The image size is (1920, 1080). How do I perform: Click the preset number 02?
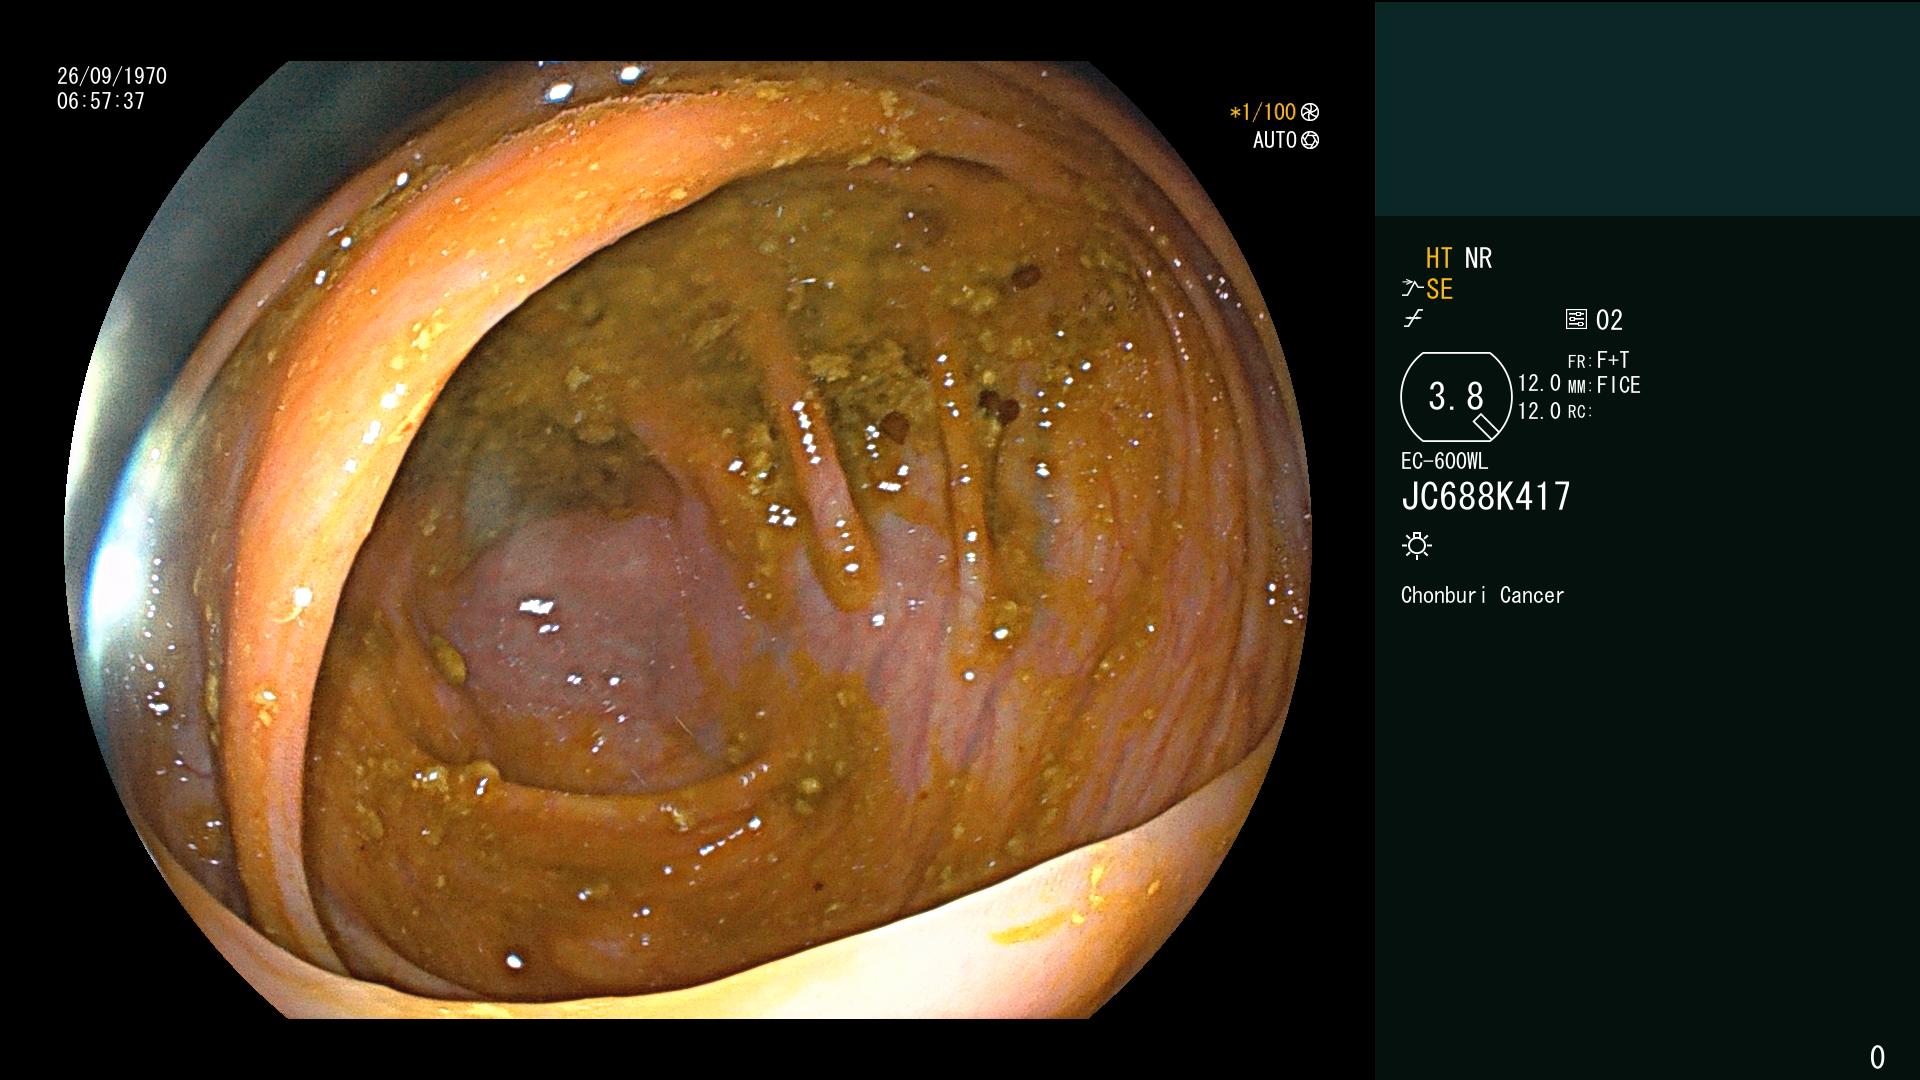1609,321
